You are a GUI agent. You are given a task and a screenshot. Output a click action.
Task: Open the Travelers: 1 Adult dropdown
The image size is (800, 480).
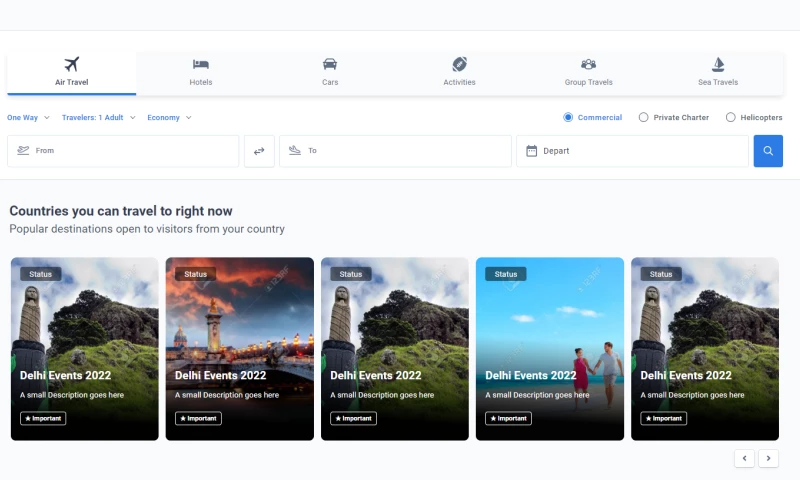(x=98, y=117)
